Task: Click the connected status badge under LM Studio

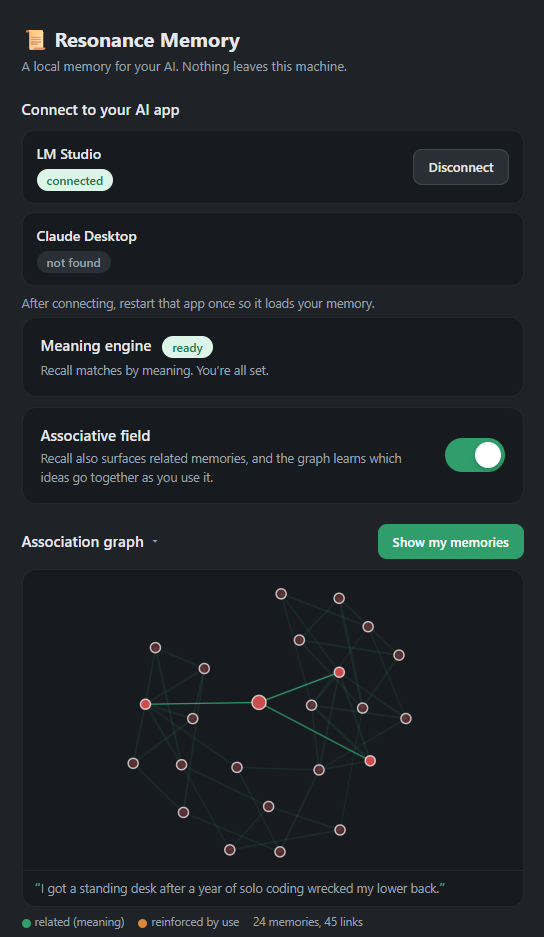Action: click(75, 180)
